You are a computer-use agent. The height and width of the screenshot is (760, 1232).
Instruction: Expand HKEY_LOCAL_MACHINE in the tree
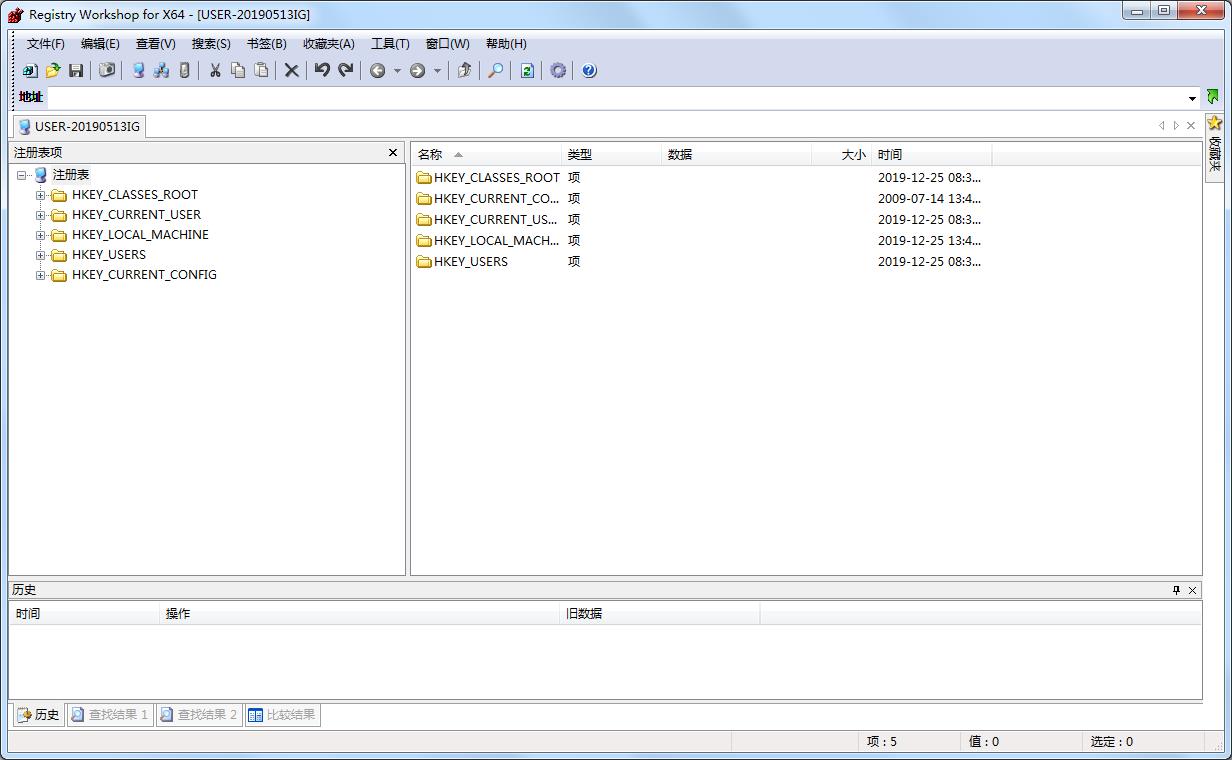(x=41, y=235)
